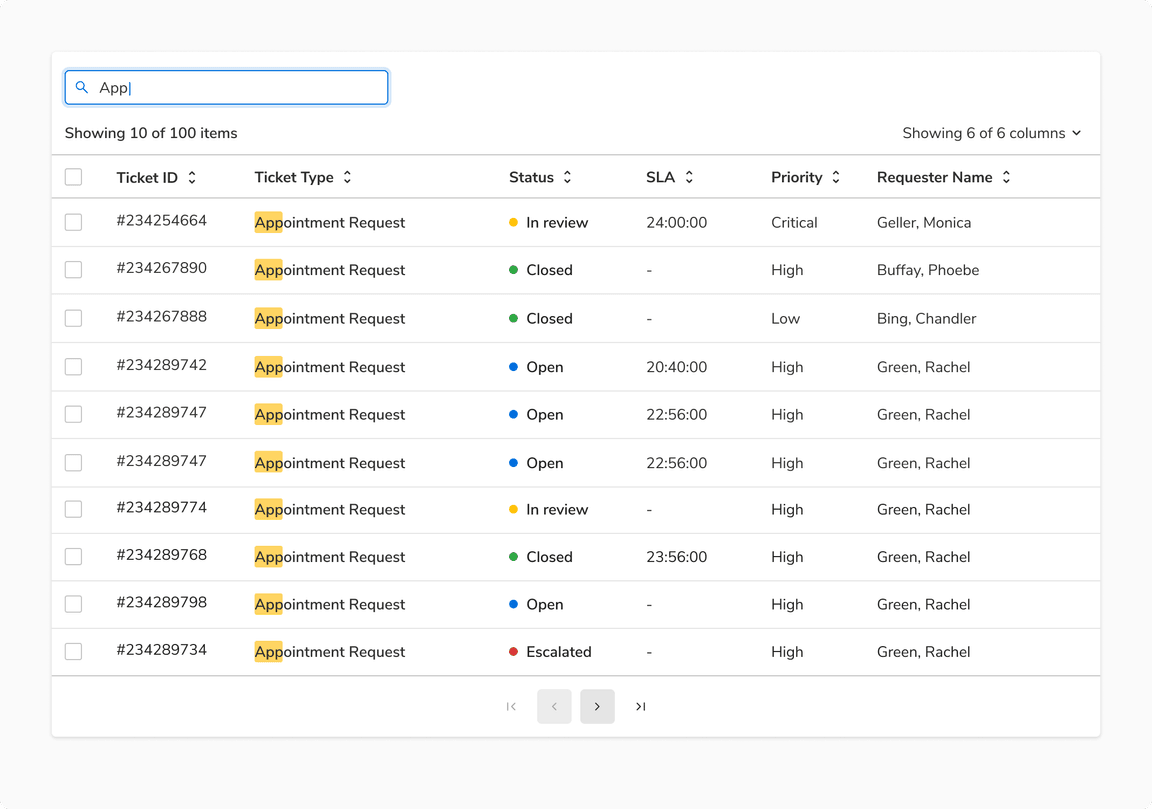Sort by Status arrows
1152x809 pixels.
pyautogui.click(x=567, y=177)
